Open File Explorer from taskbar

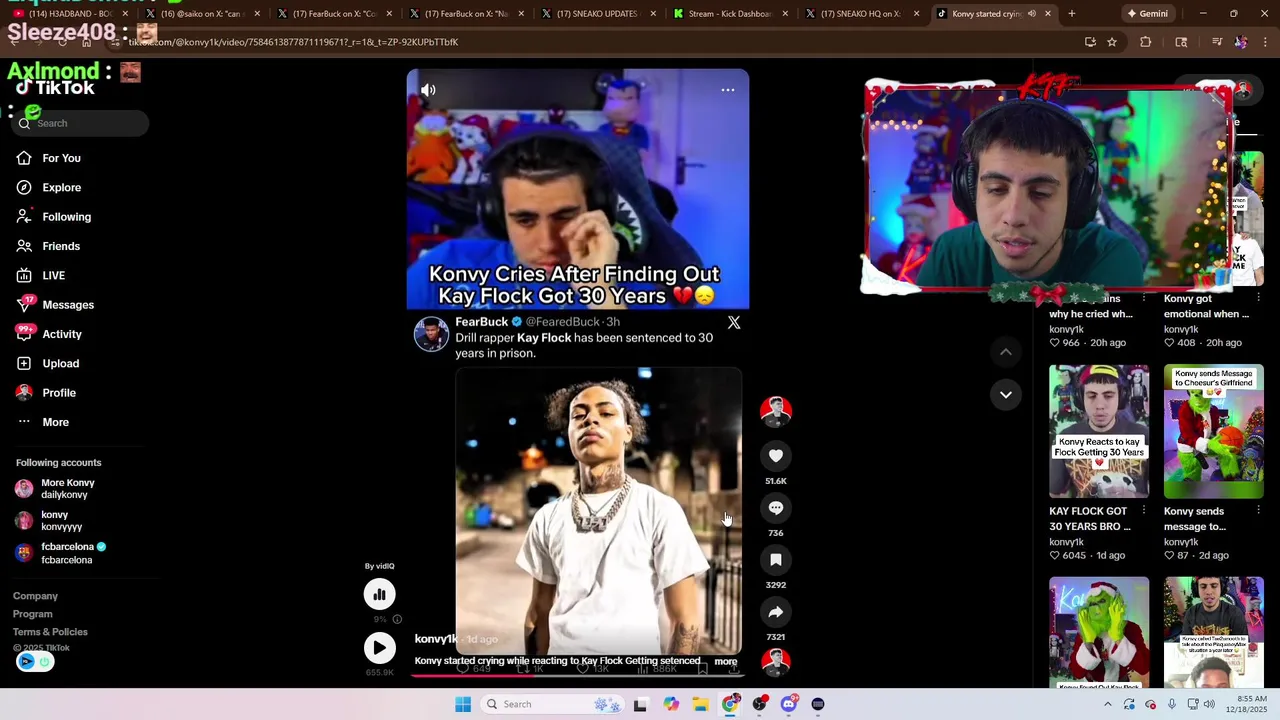pos(700,704)
